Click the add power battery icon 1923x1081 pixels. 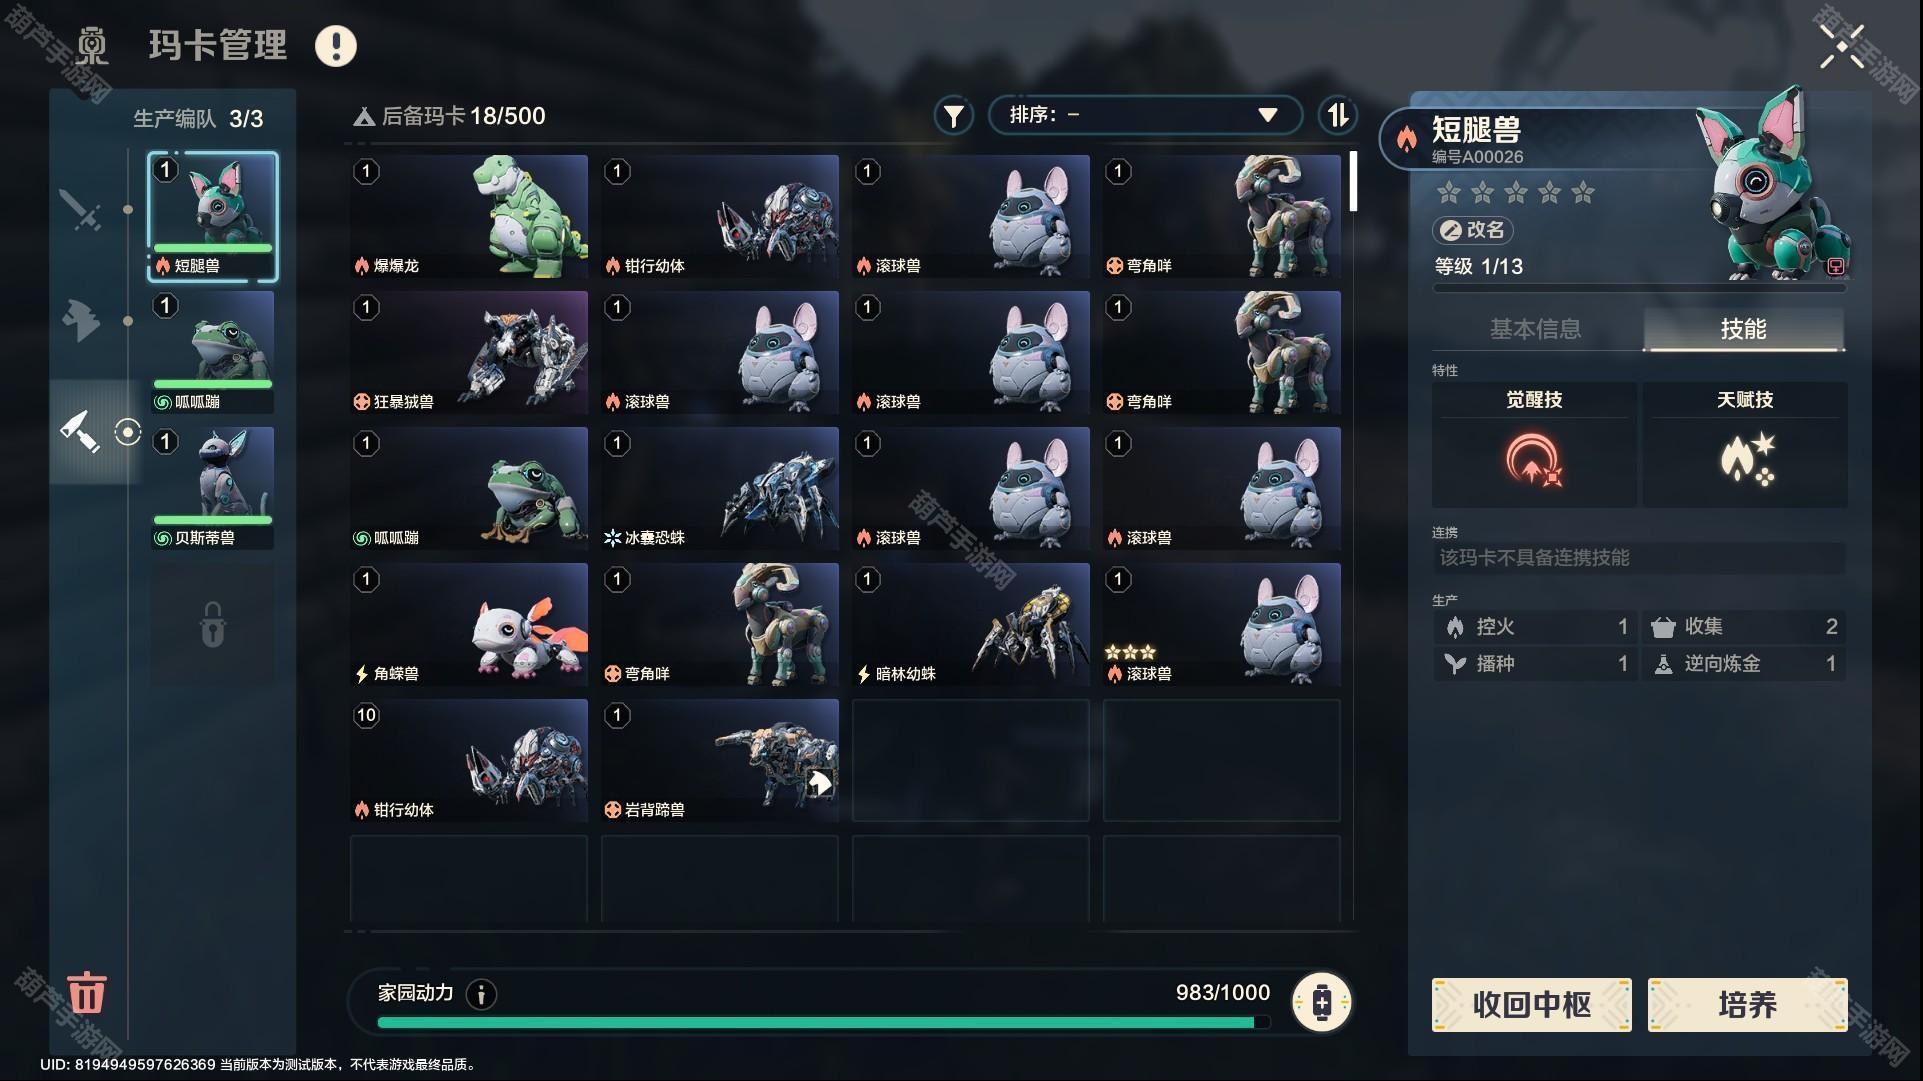[1322, 1001]
